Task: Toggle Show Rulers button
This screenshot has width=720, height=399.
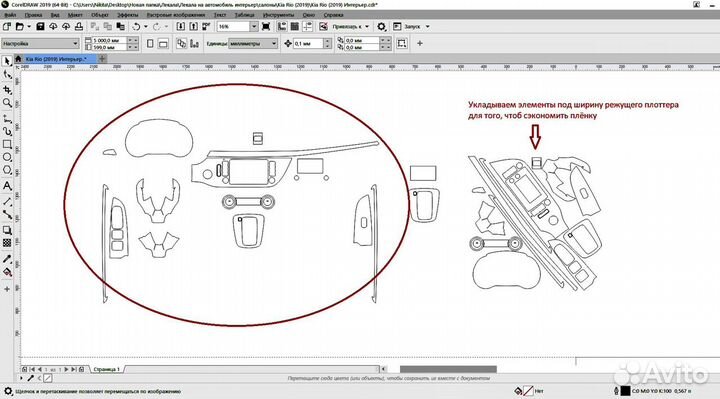Action: 282,27
